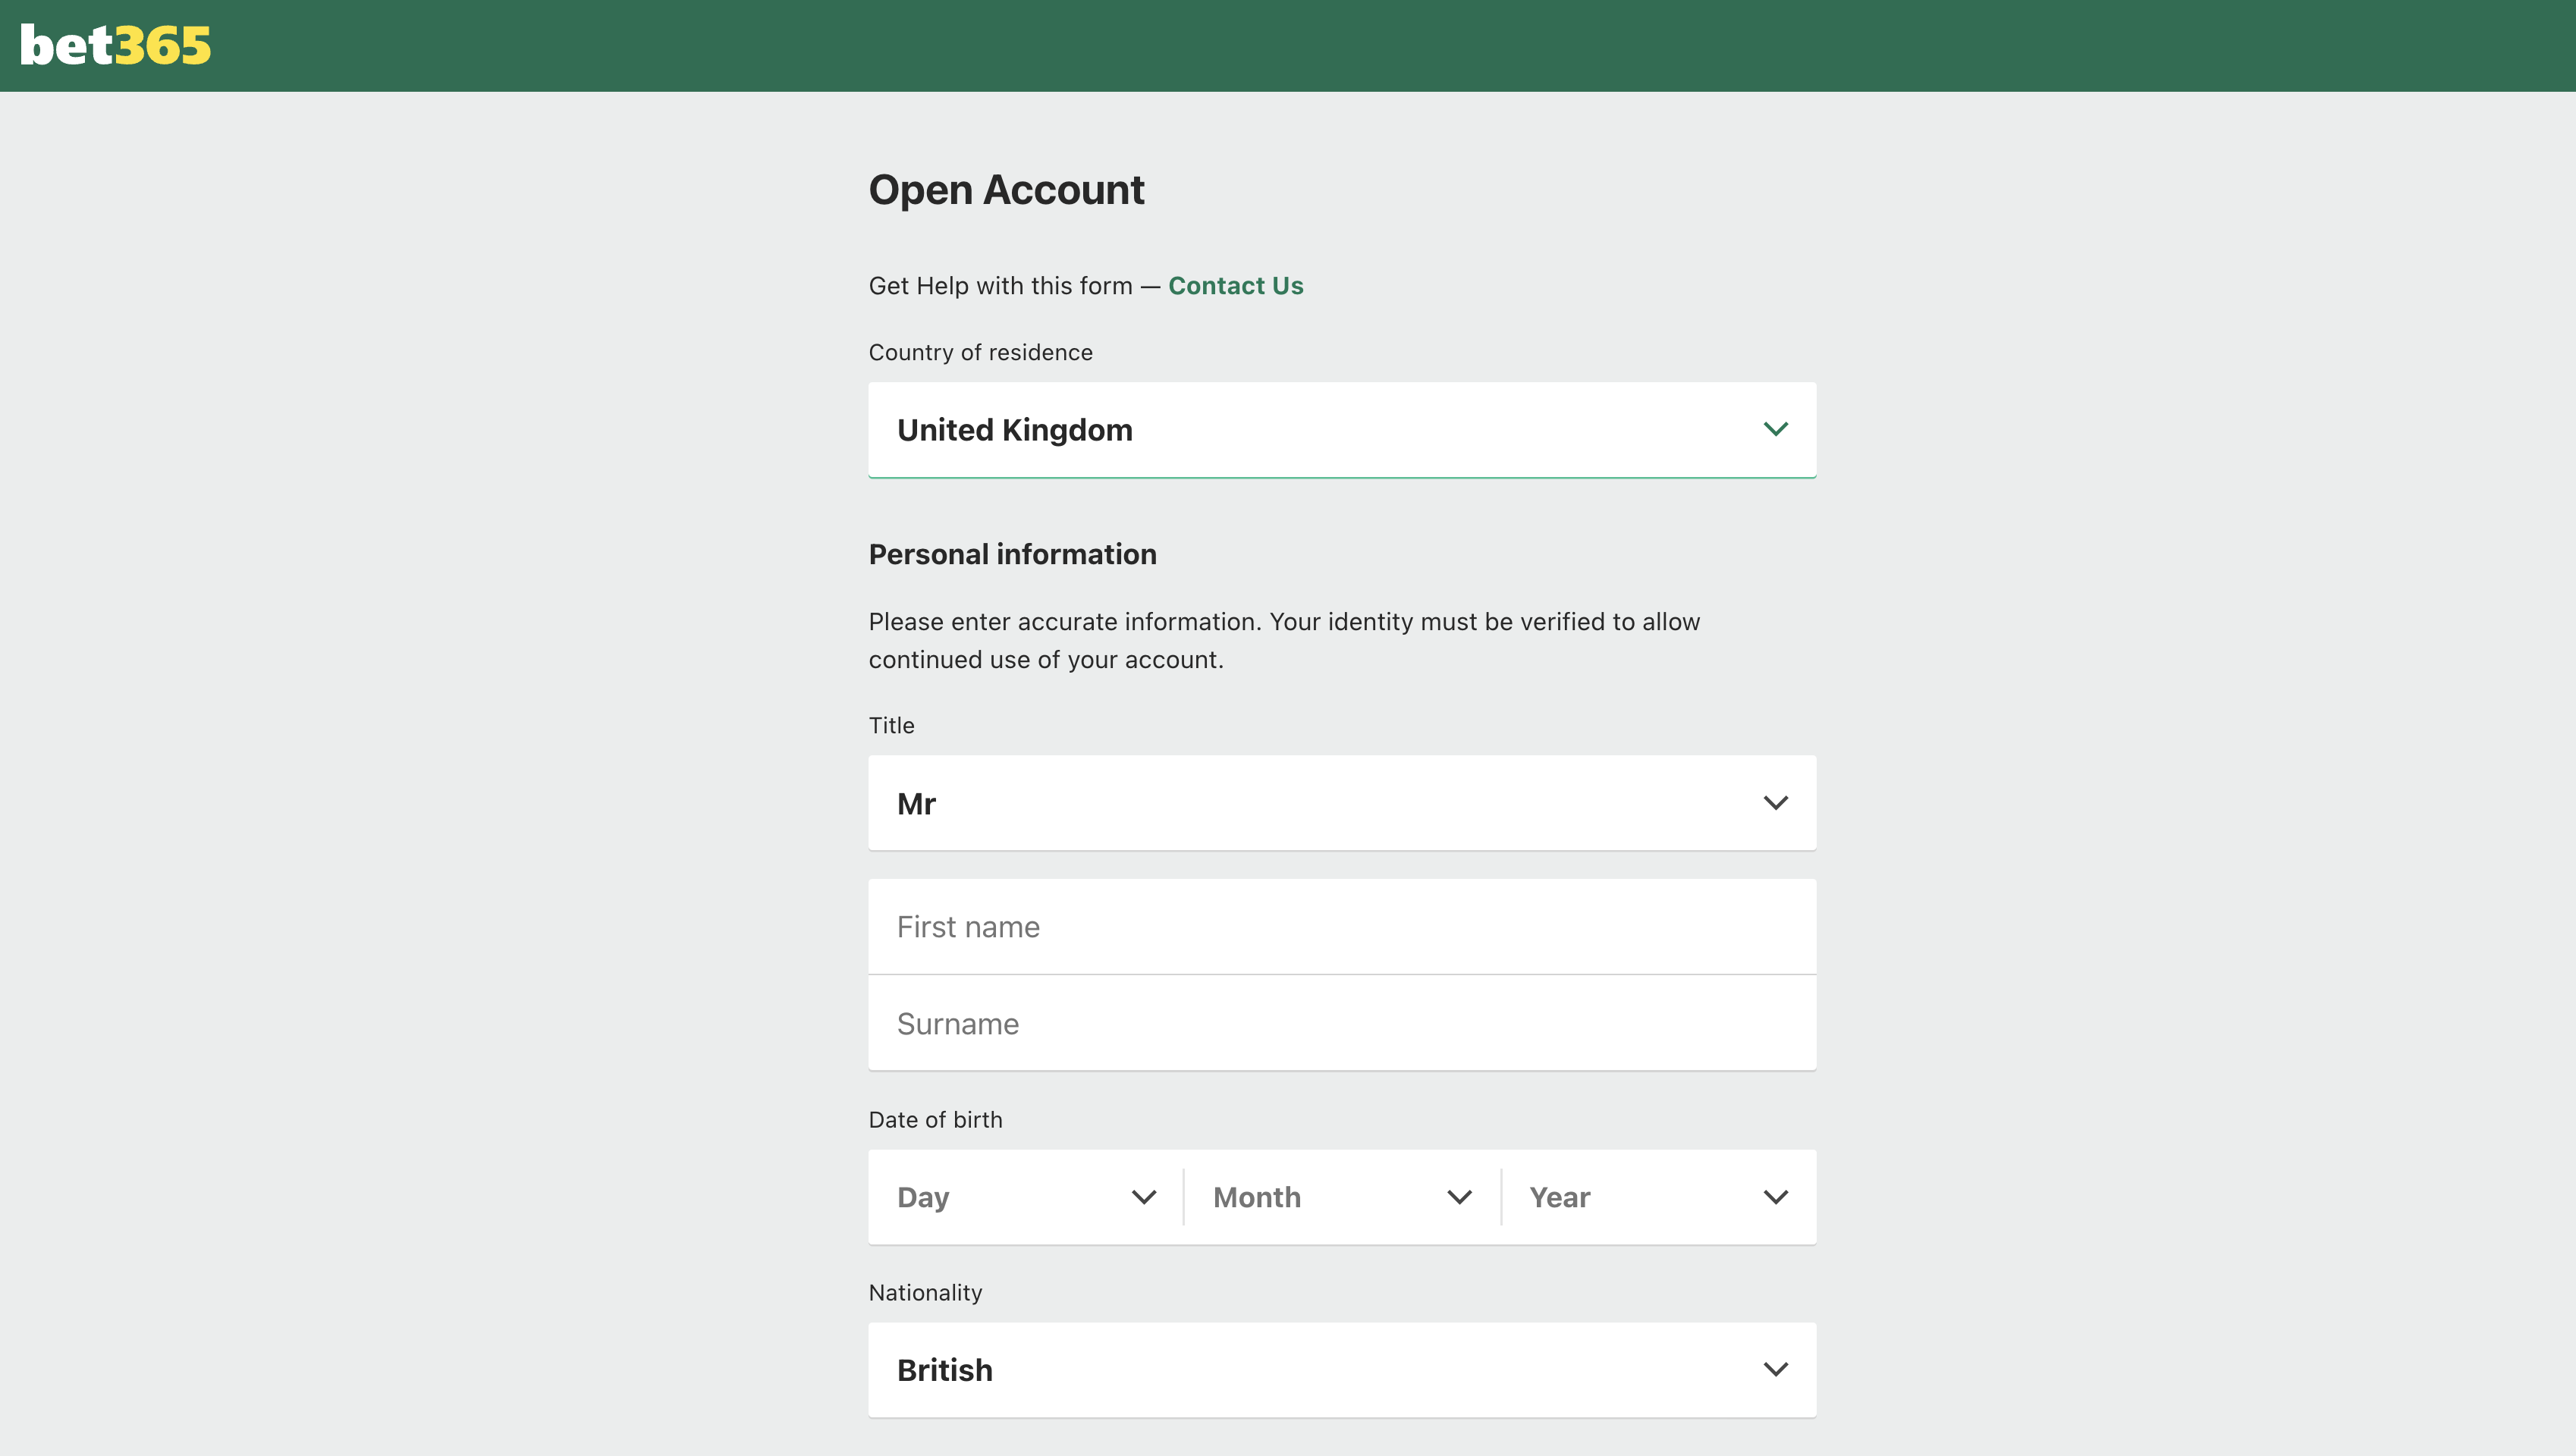Focus the First name input field

coord(1341,927)
